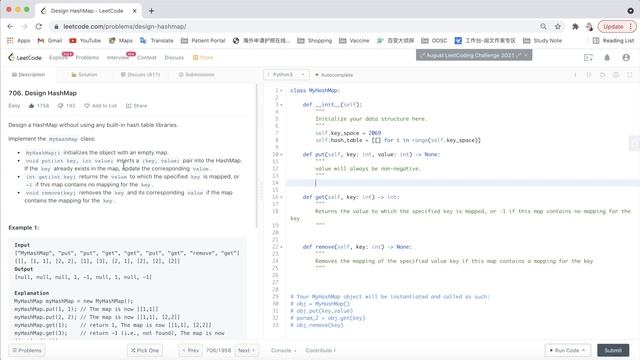
Task: Click the Share button
Action: [x=136, y=106]
